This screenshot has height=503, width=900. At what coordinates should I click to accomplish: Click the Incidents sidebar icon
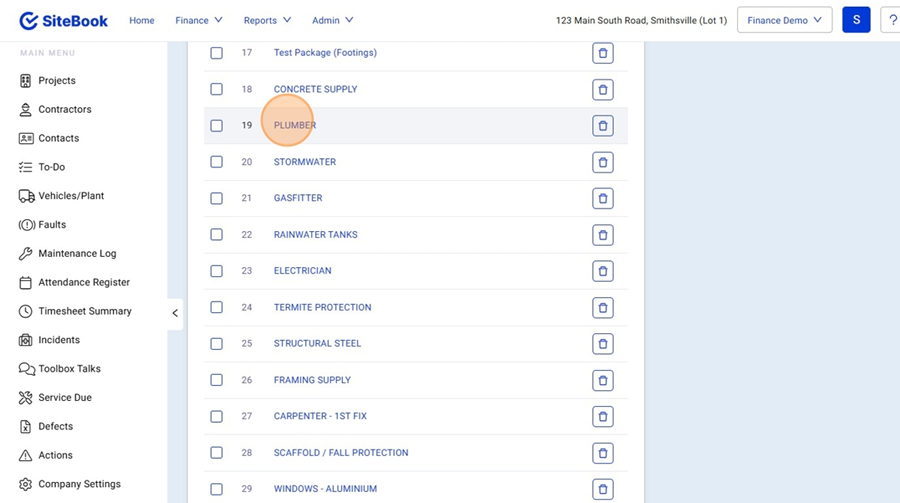pos(26,340)
